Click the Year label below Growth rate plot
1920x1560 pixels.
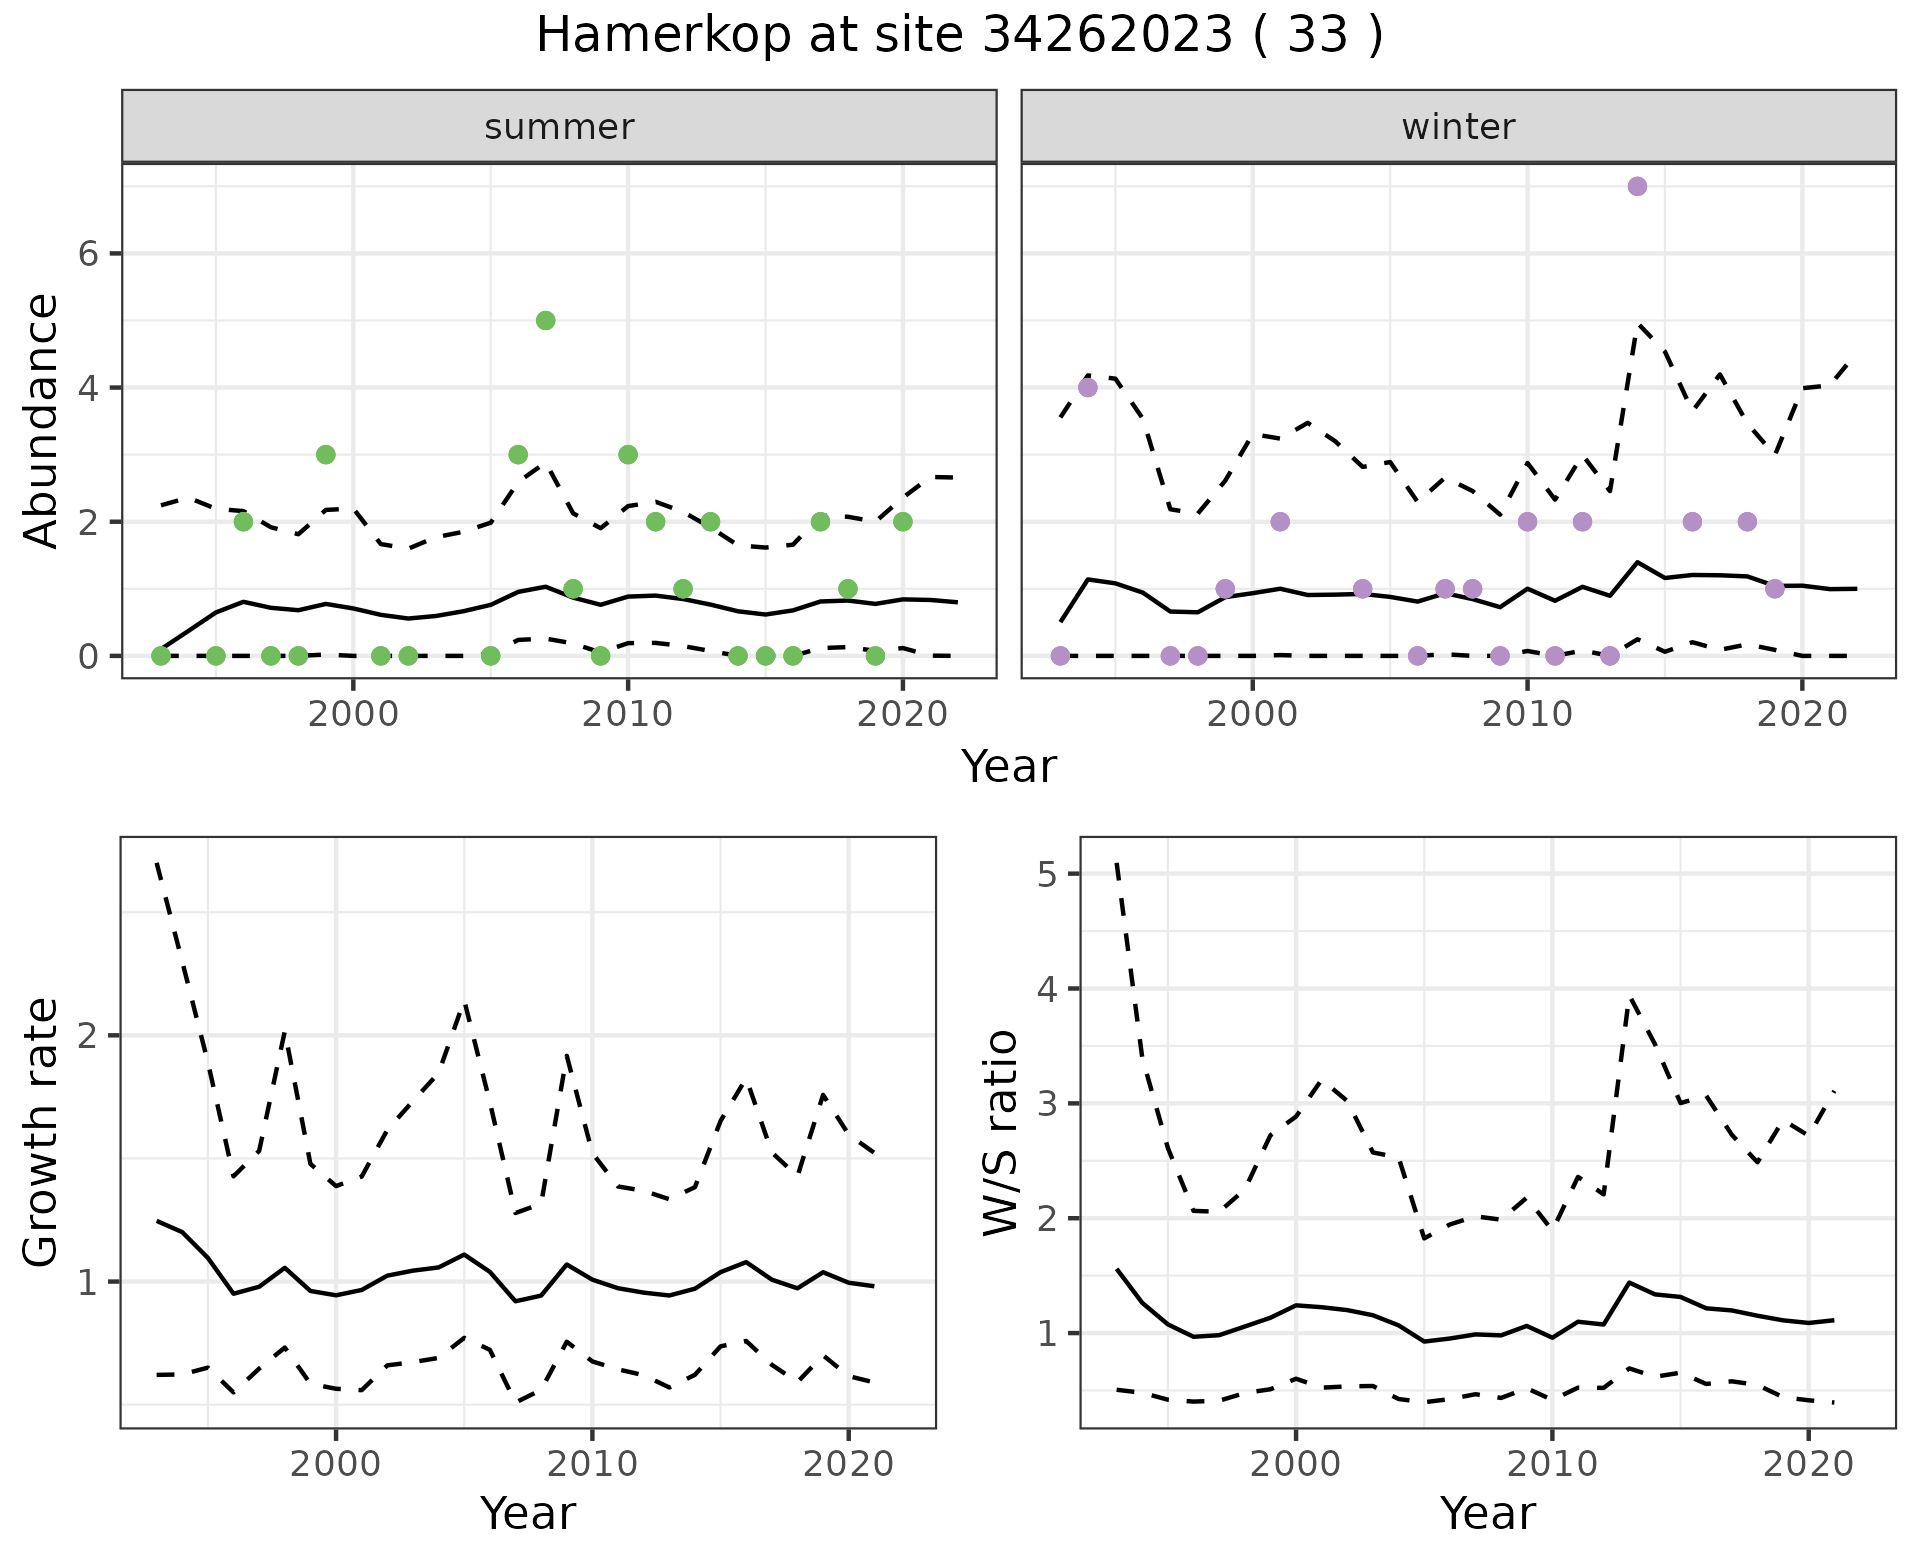pyautogui.click(x=528, y=1514)
